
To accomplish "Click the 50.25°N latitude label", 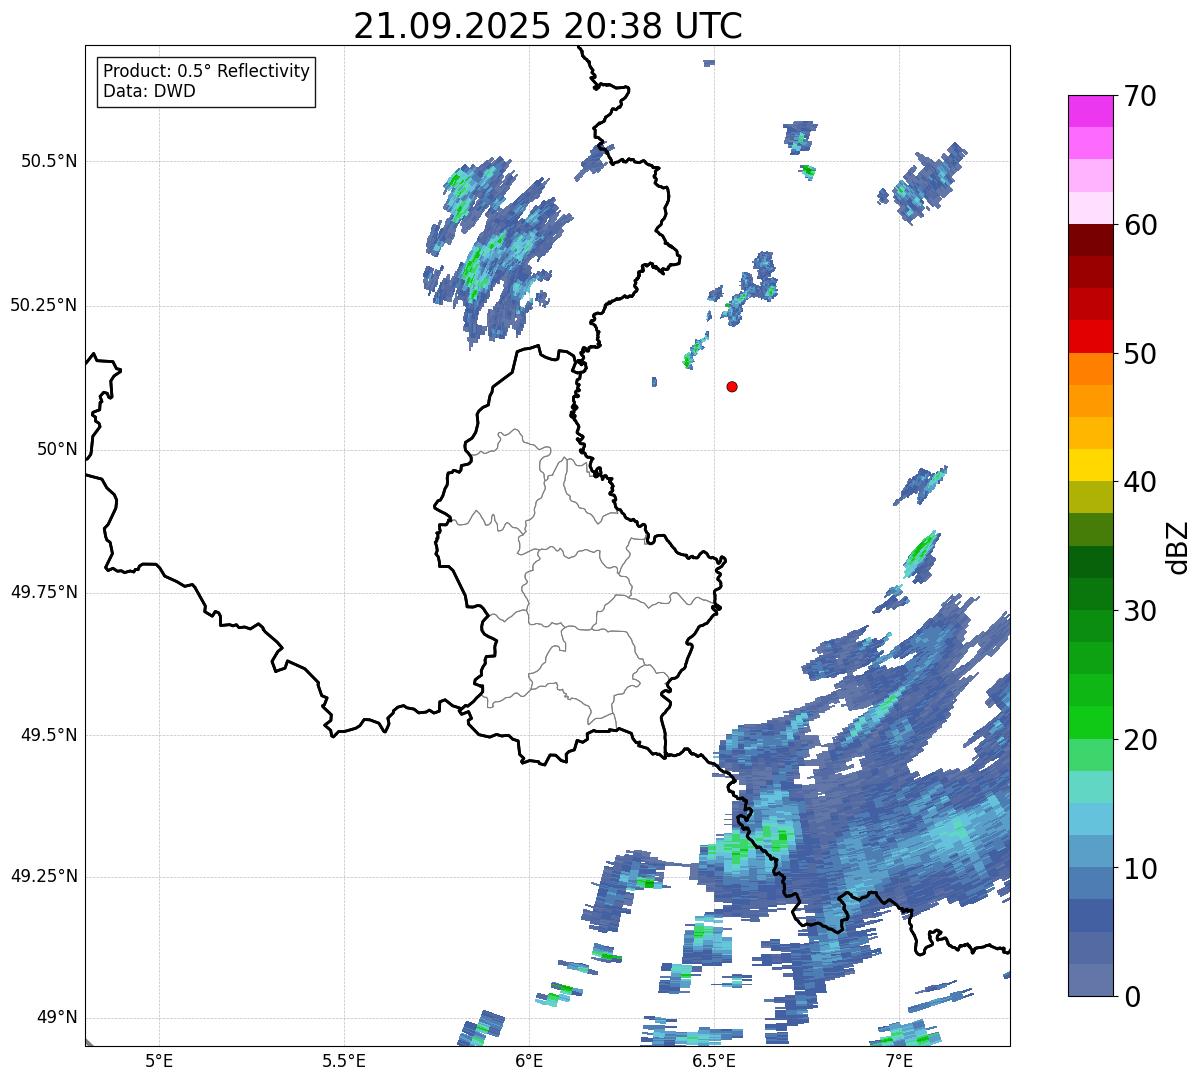I will pos(44,305).
